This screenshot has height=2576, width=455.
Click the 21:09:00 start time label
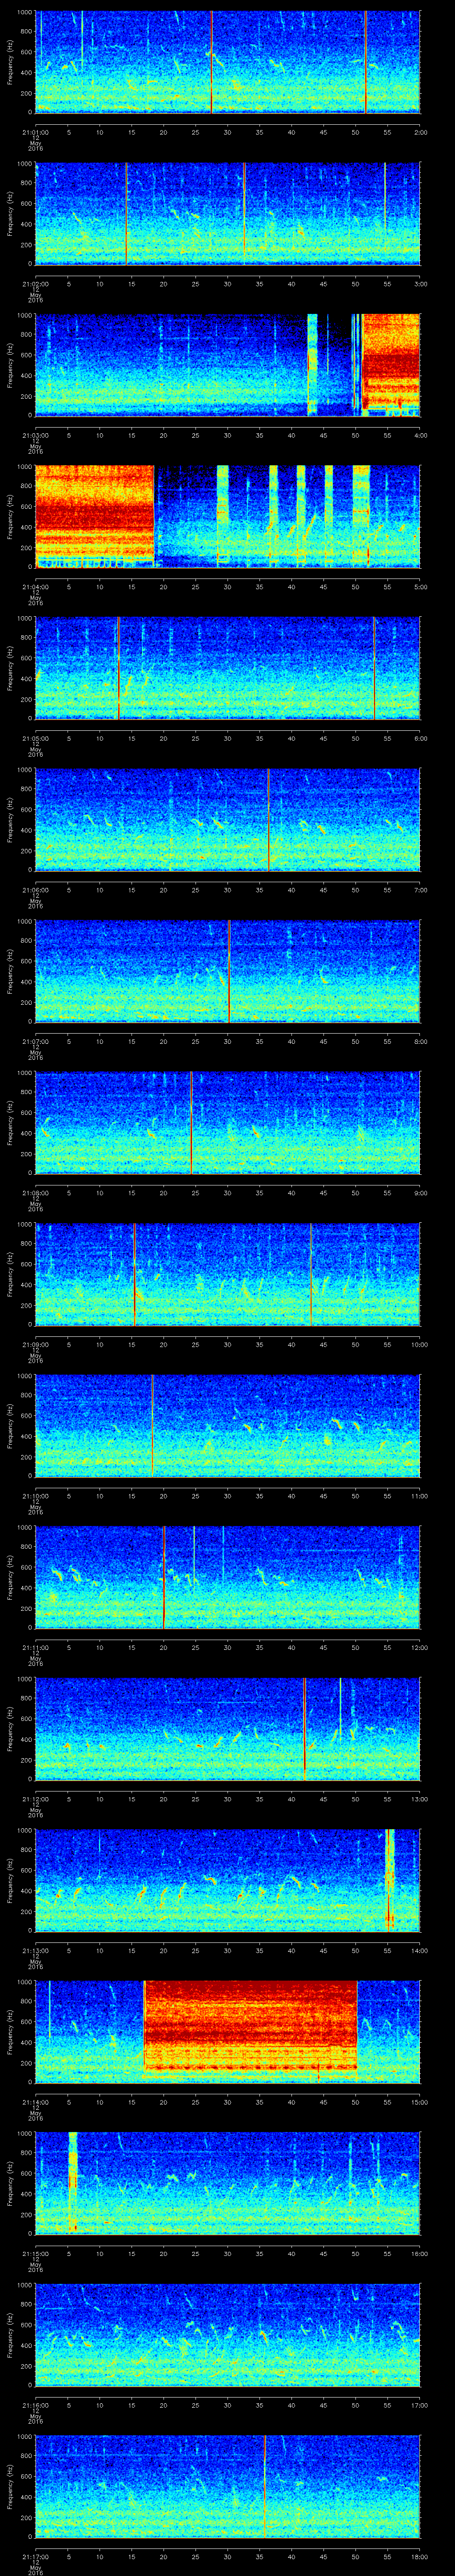click(35, 1345)
